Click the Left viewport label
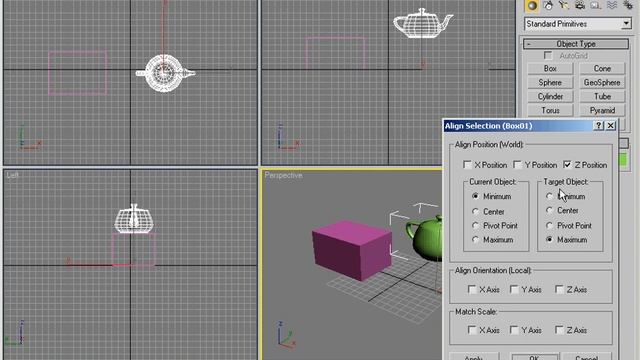The height and width of the screenshot is (360, 640). tap(12, 175)
